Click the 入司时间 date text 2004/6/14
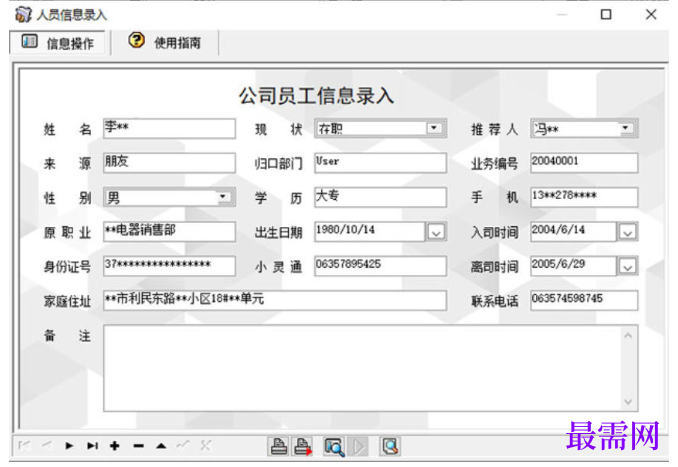678x467 pixels. 558,230
